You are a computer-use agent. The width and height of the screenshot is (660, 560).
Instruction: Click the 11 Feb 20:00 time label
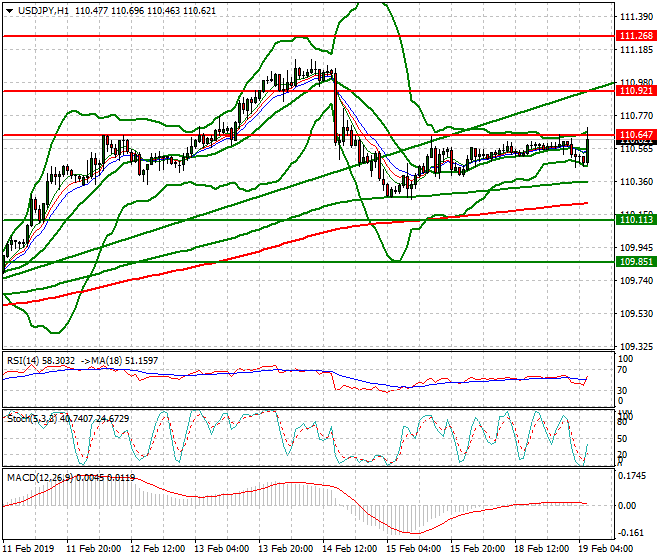[x=94, y=549]
